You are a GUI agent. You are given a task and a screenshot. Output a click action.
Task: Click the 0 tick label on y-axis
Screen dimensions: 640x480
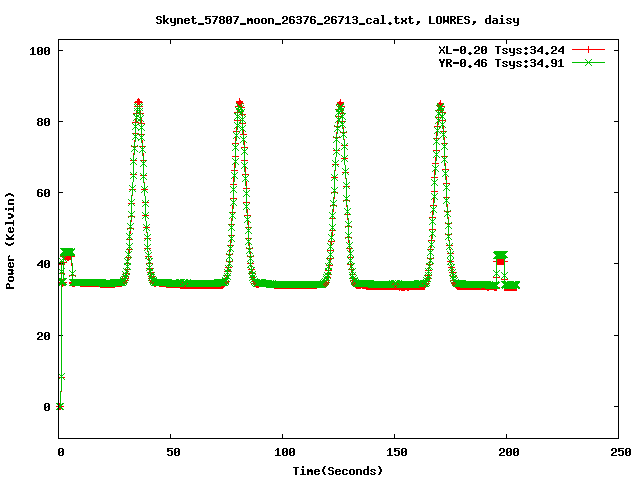click(x=47, y=407)
